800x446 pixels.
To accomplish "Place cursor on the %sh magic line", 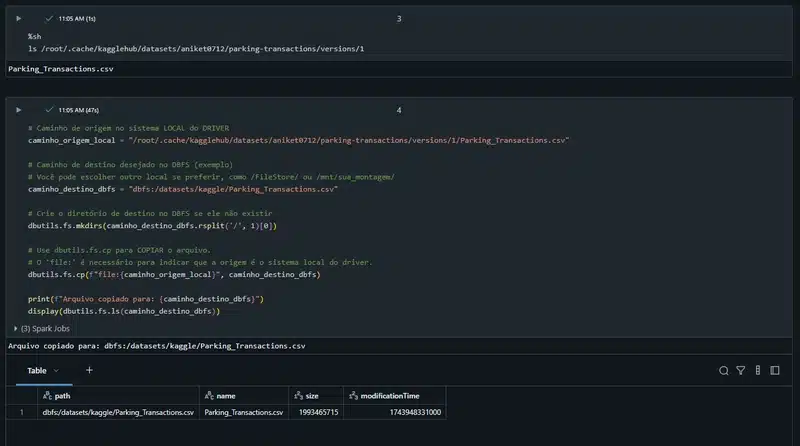I will click(35, 36).
